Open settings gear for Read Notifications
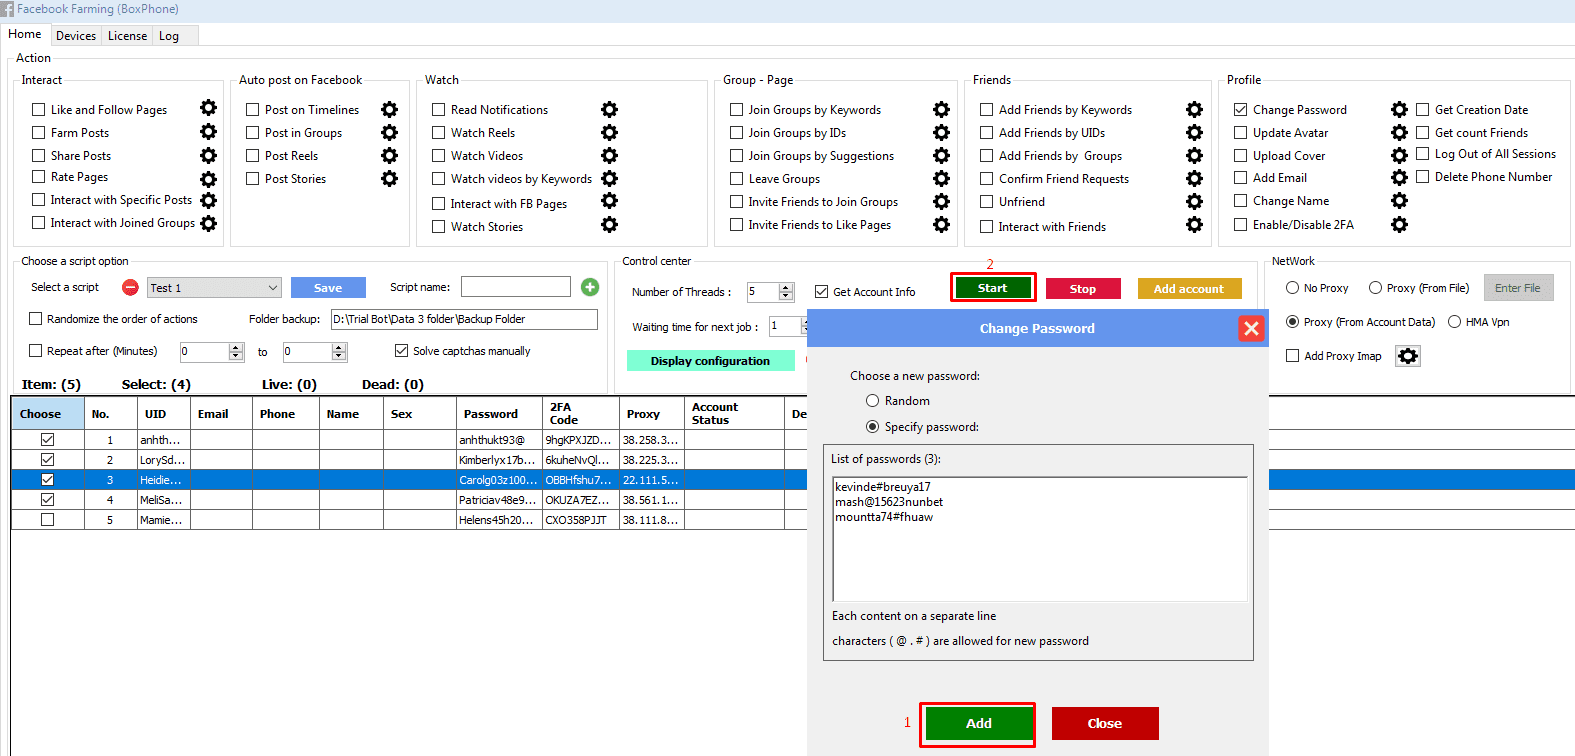 (x=609, y=109)
